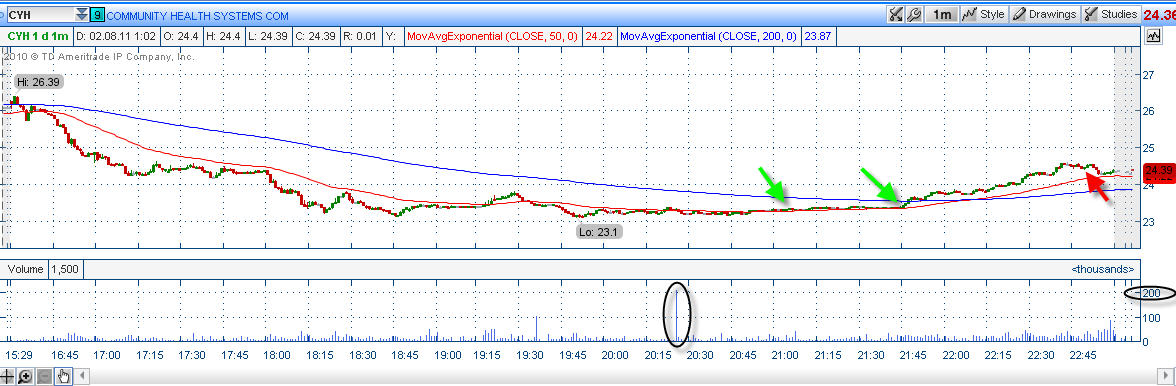The width and height of the screenshot is (1176, 386).
Task: Click the Hi: 26.39 price bubble
Action: 38,83
